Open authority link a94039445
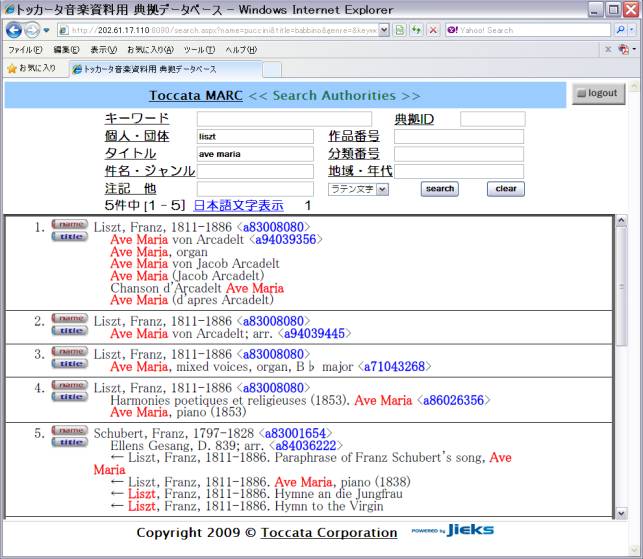The height and width of the screenshot is (559, 643). pos(314,333)
